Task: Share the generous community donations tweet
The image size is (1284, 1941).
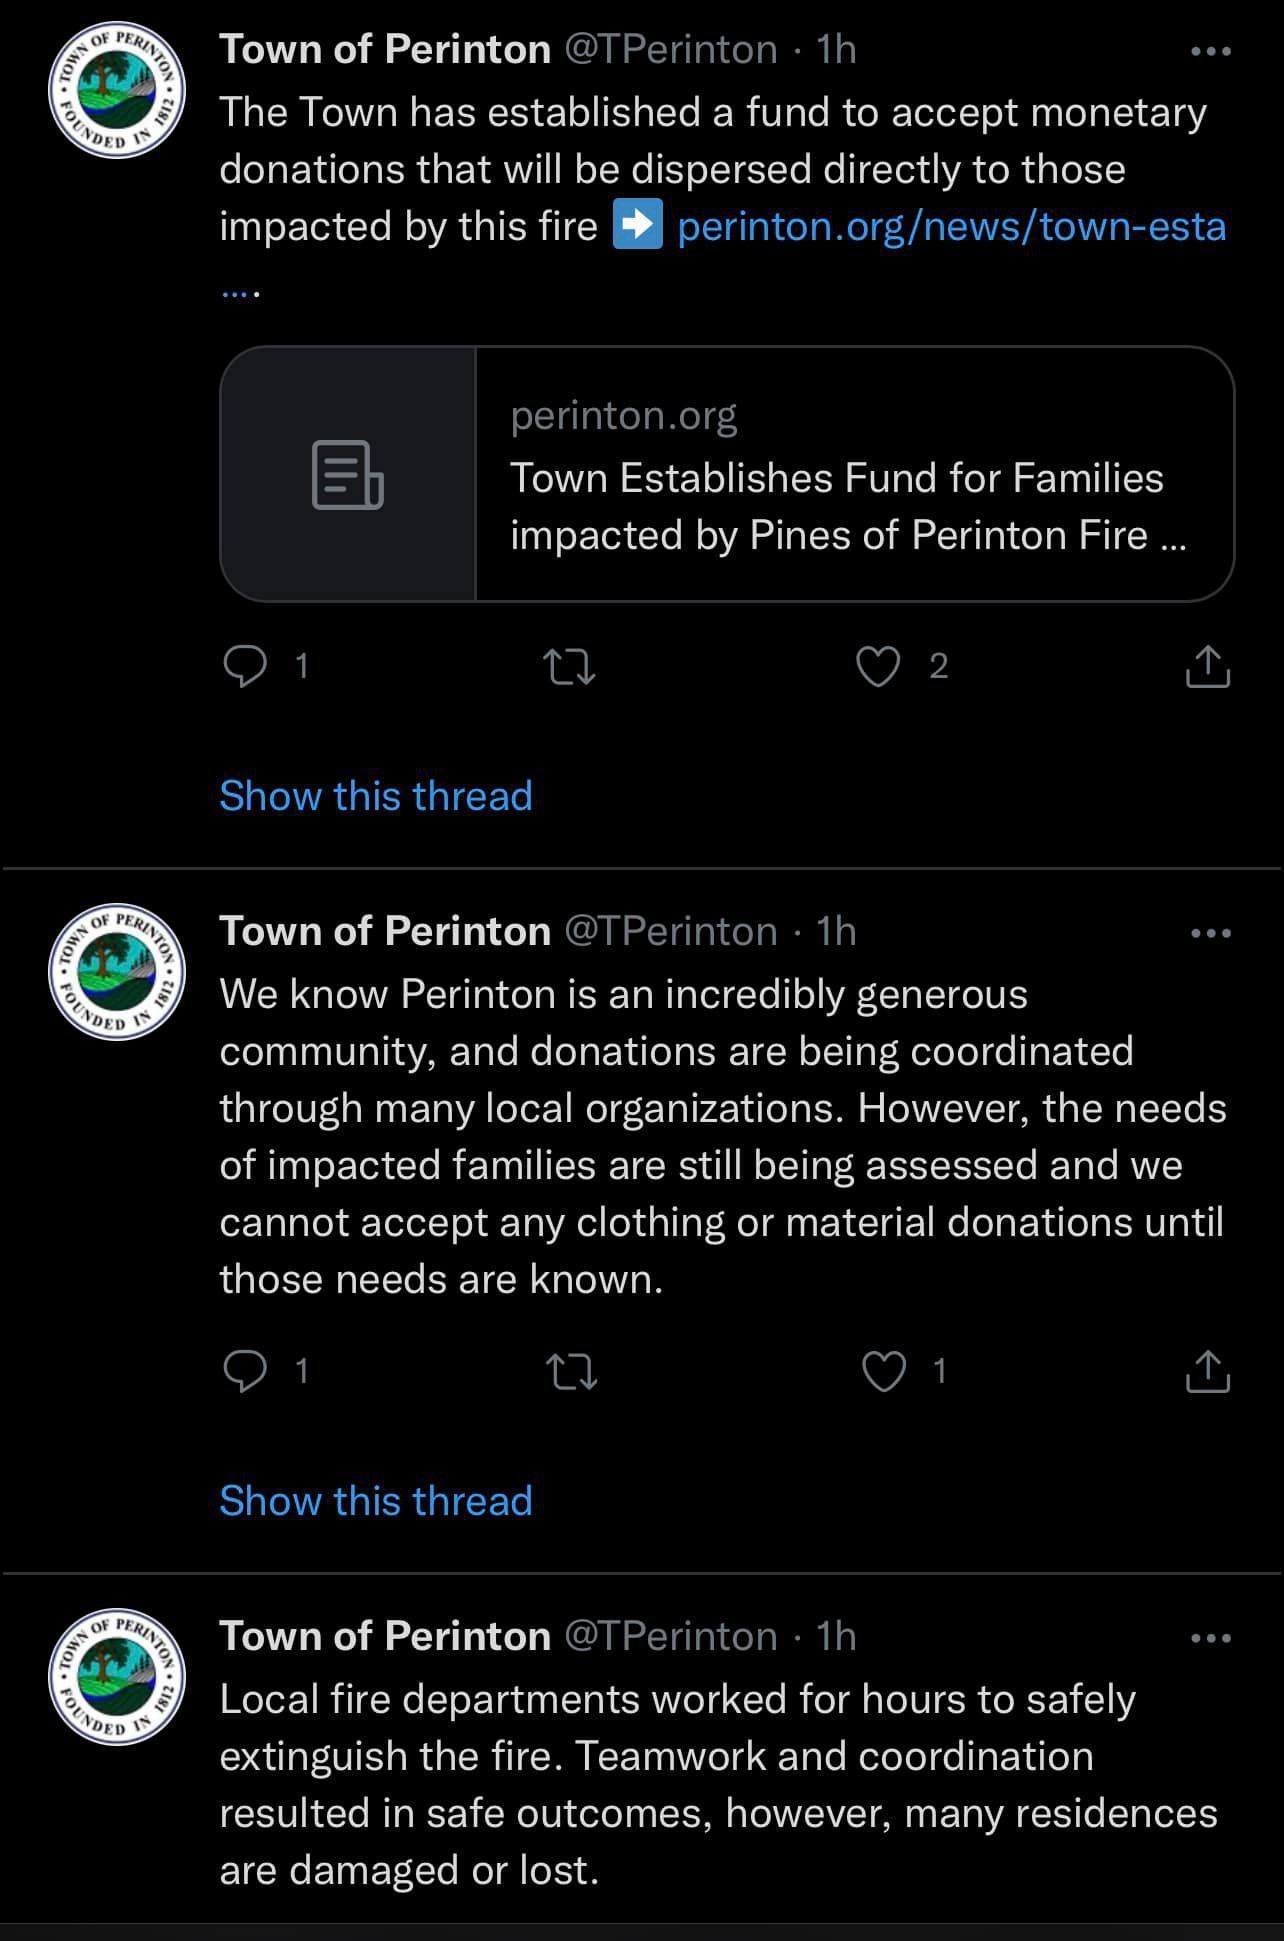Action: (x=1207, y=1371)
